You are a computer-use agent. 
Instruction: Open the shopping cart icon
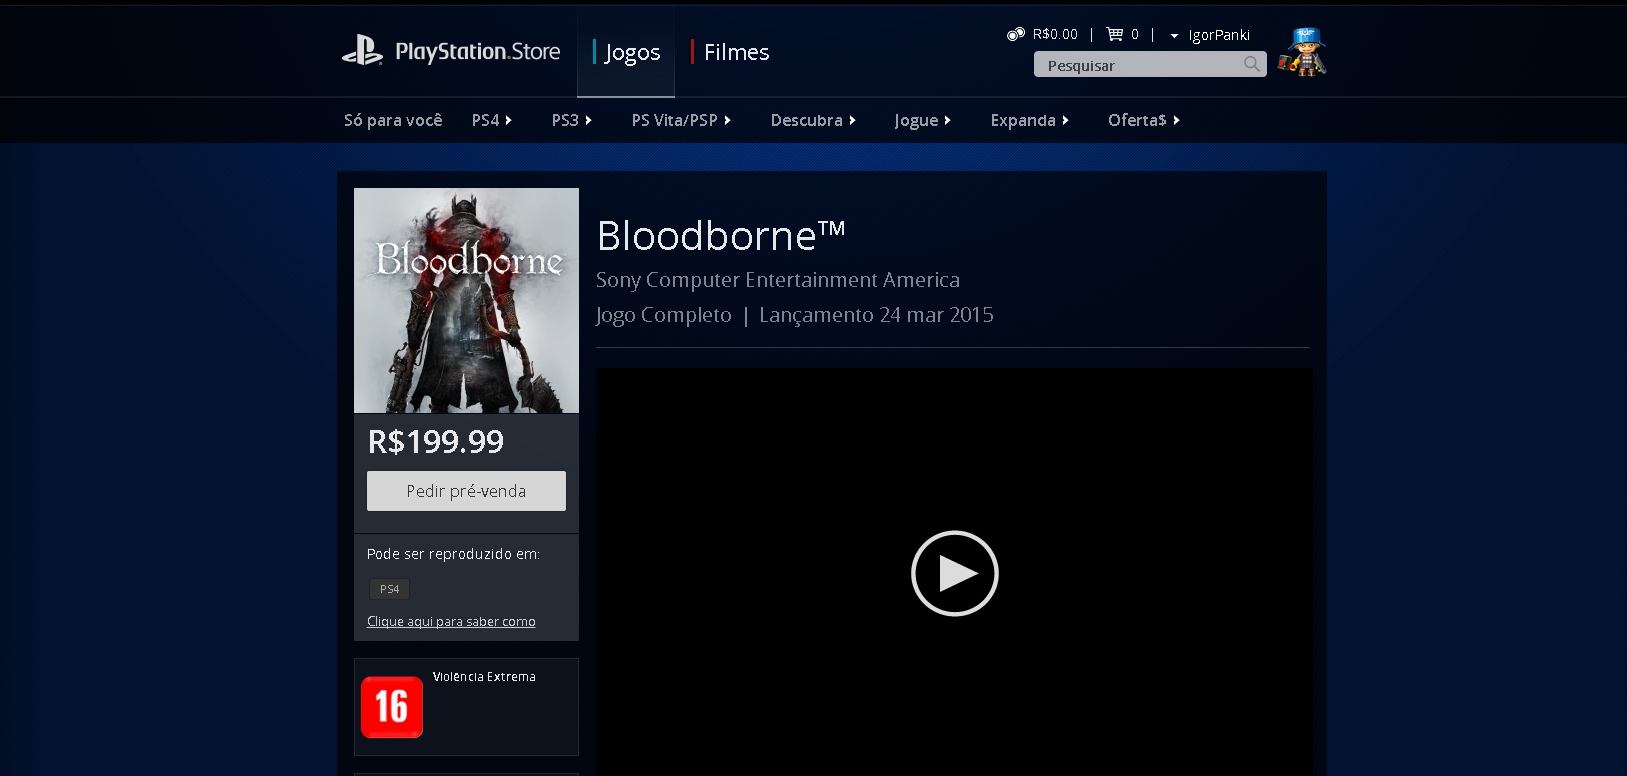click(1115, 34)
